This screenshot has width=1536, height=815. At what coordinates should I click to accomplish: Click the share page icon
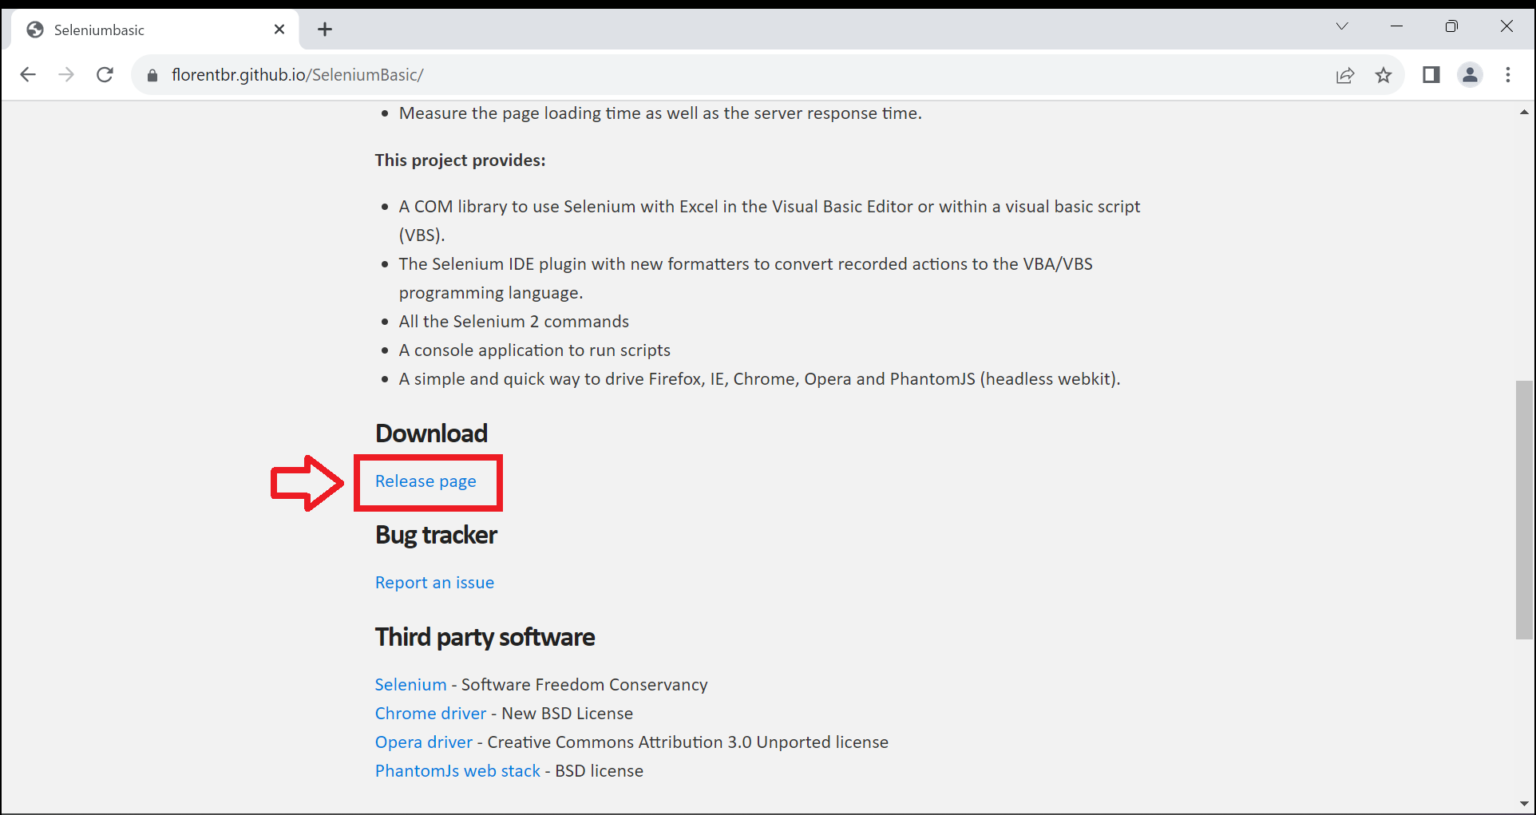pyautogui.click(x=1345, y=75)
